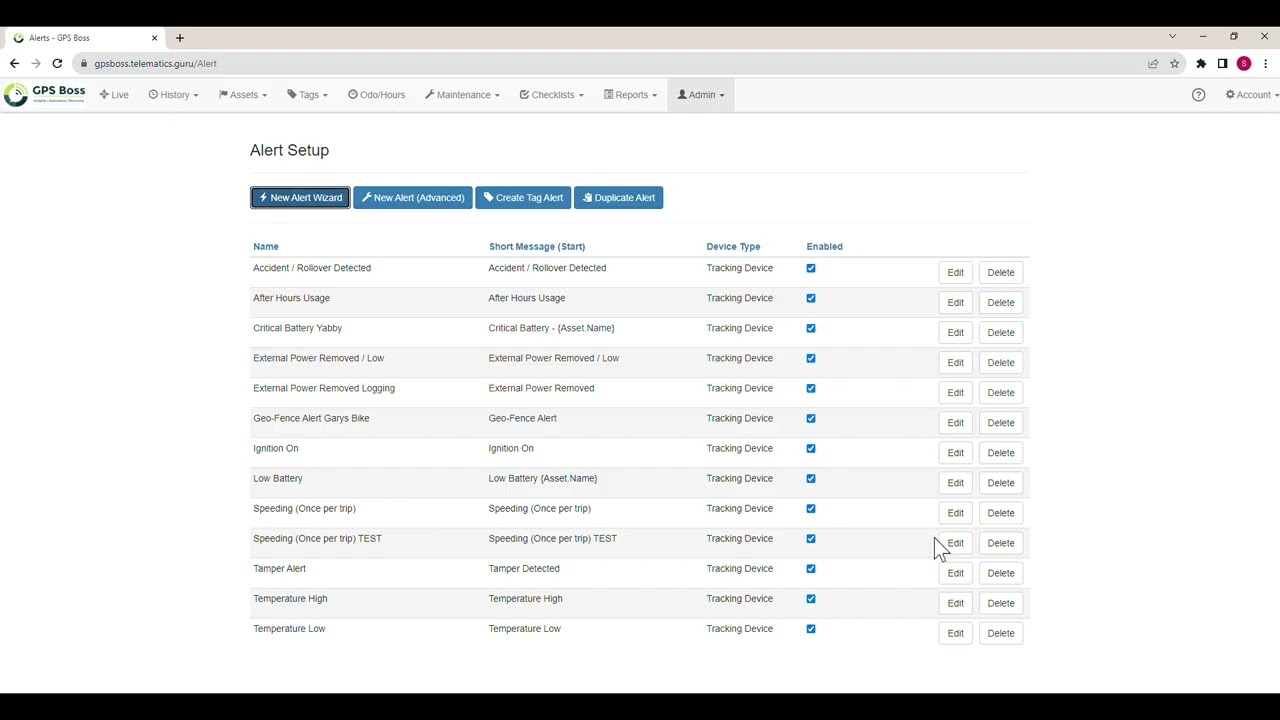Toggle the Low Battery enabled checkbox
1280x720 pixels.
pos(811,478)
